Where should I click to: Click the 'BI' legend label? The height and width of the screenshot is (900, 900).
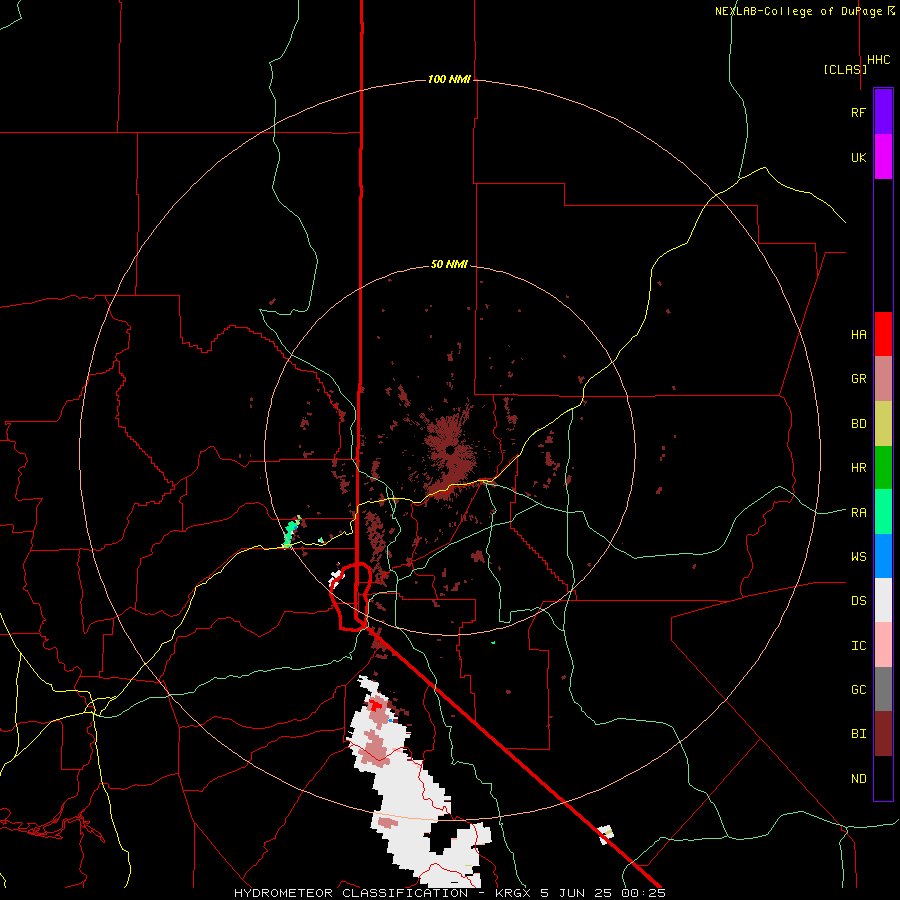[858, 734]
